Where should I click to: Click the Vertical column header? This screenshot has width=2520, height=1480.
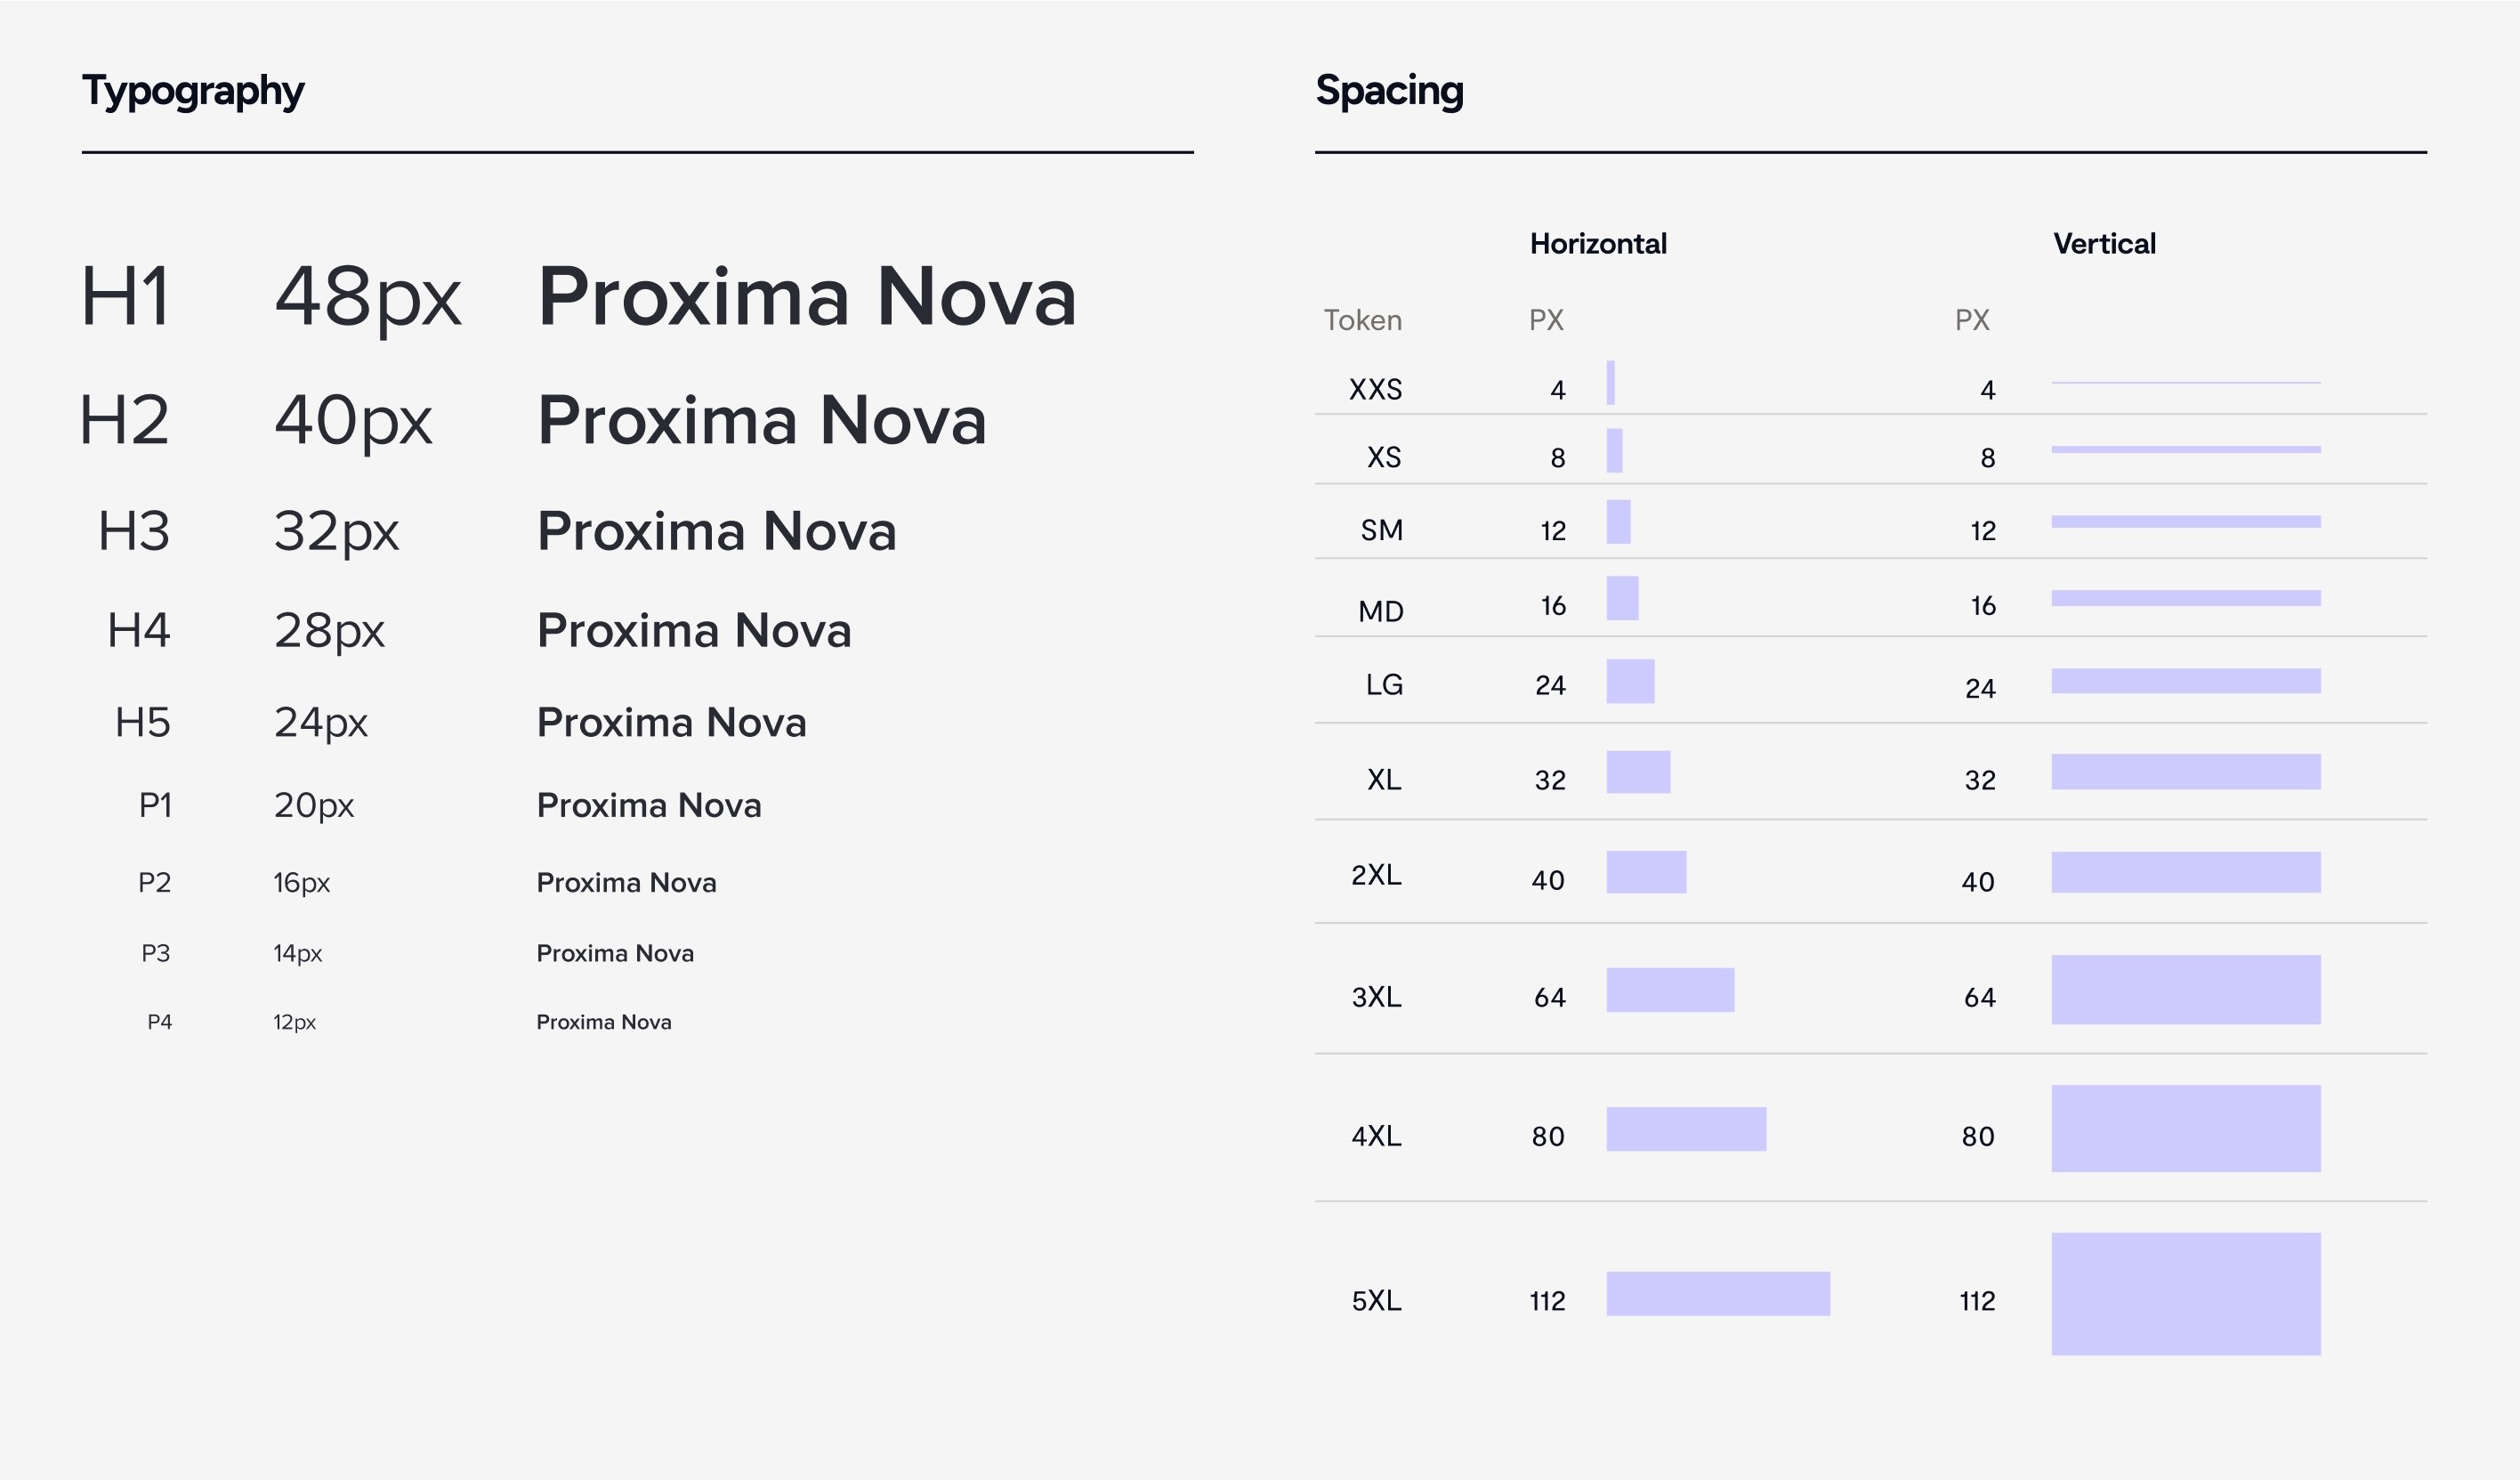[x=2104, y=244]
